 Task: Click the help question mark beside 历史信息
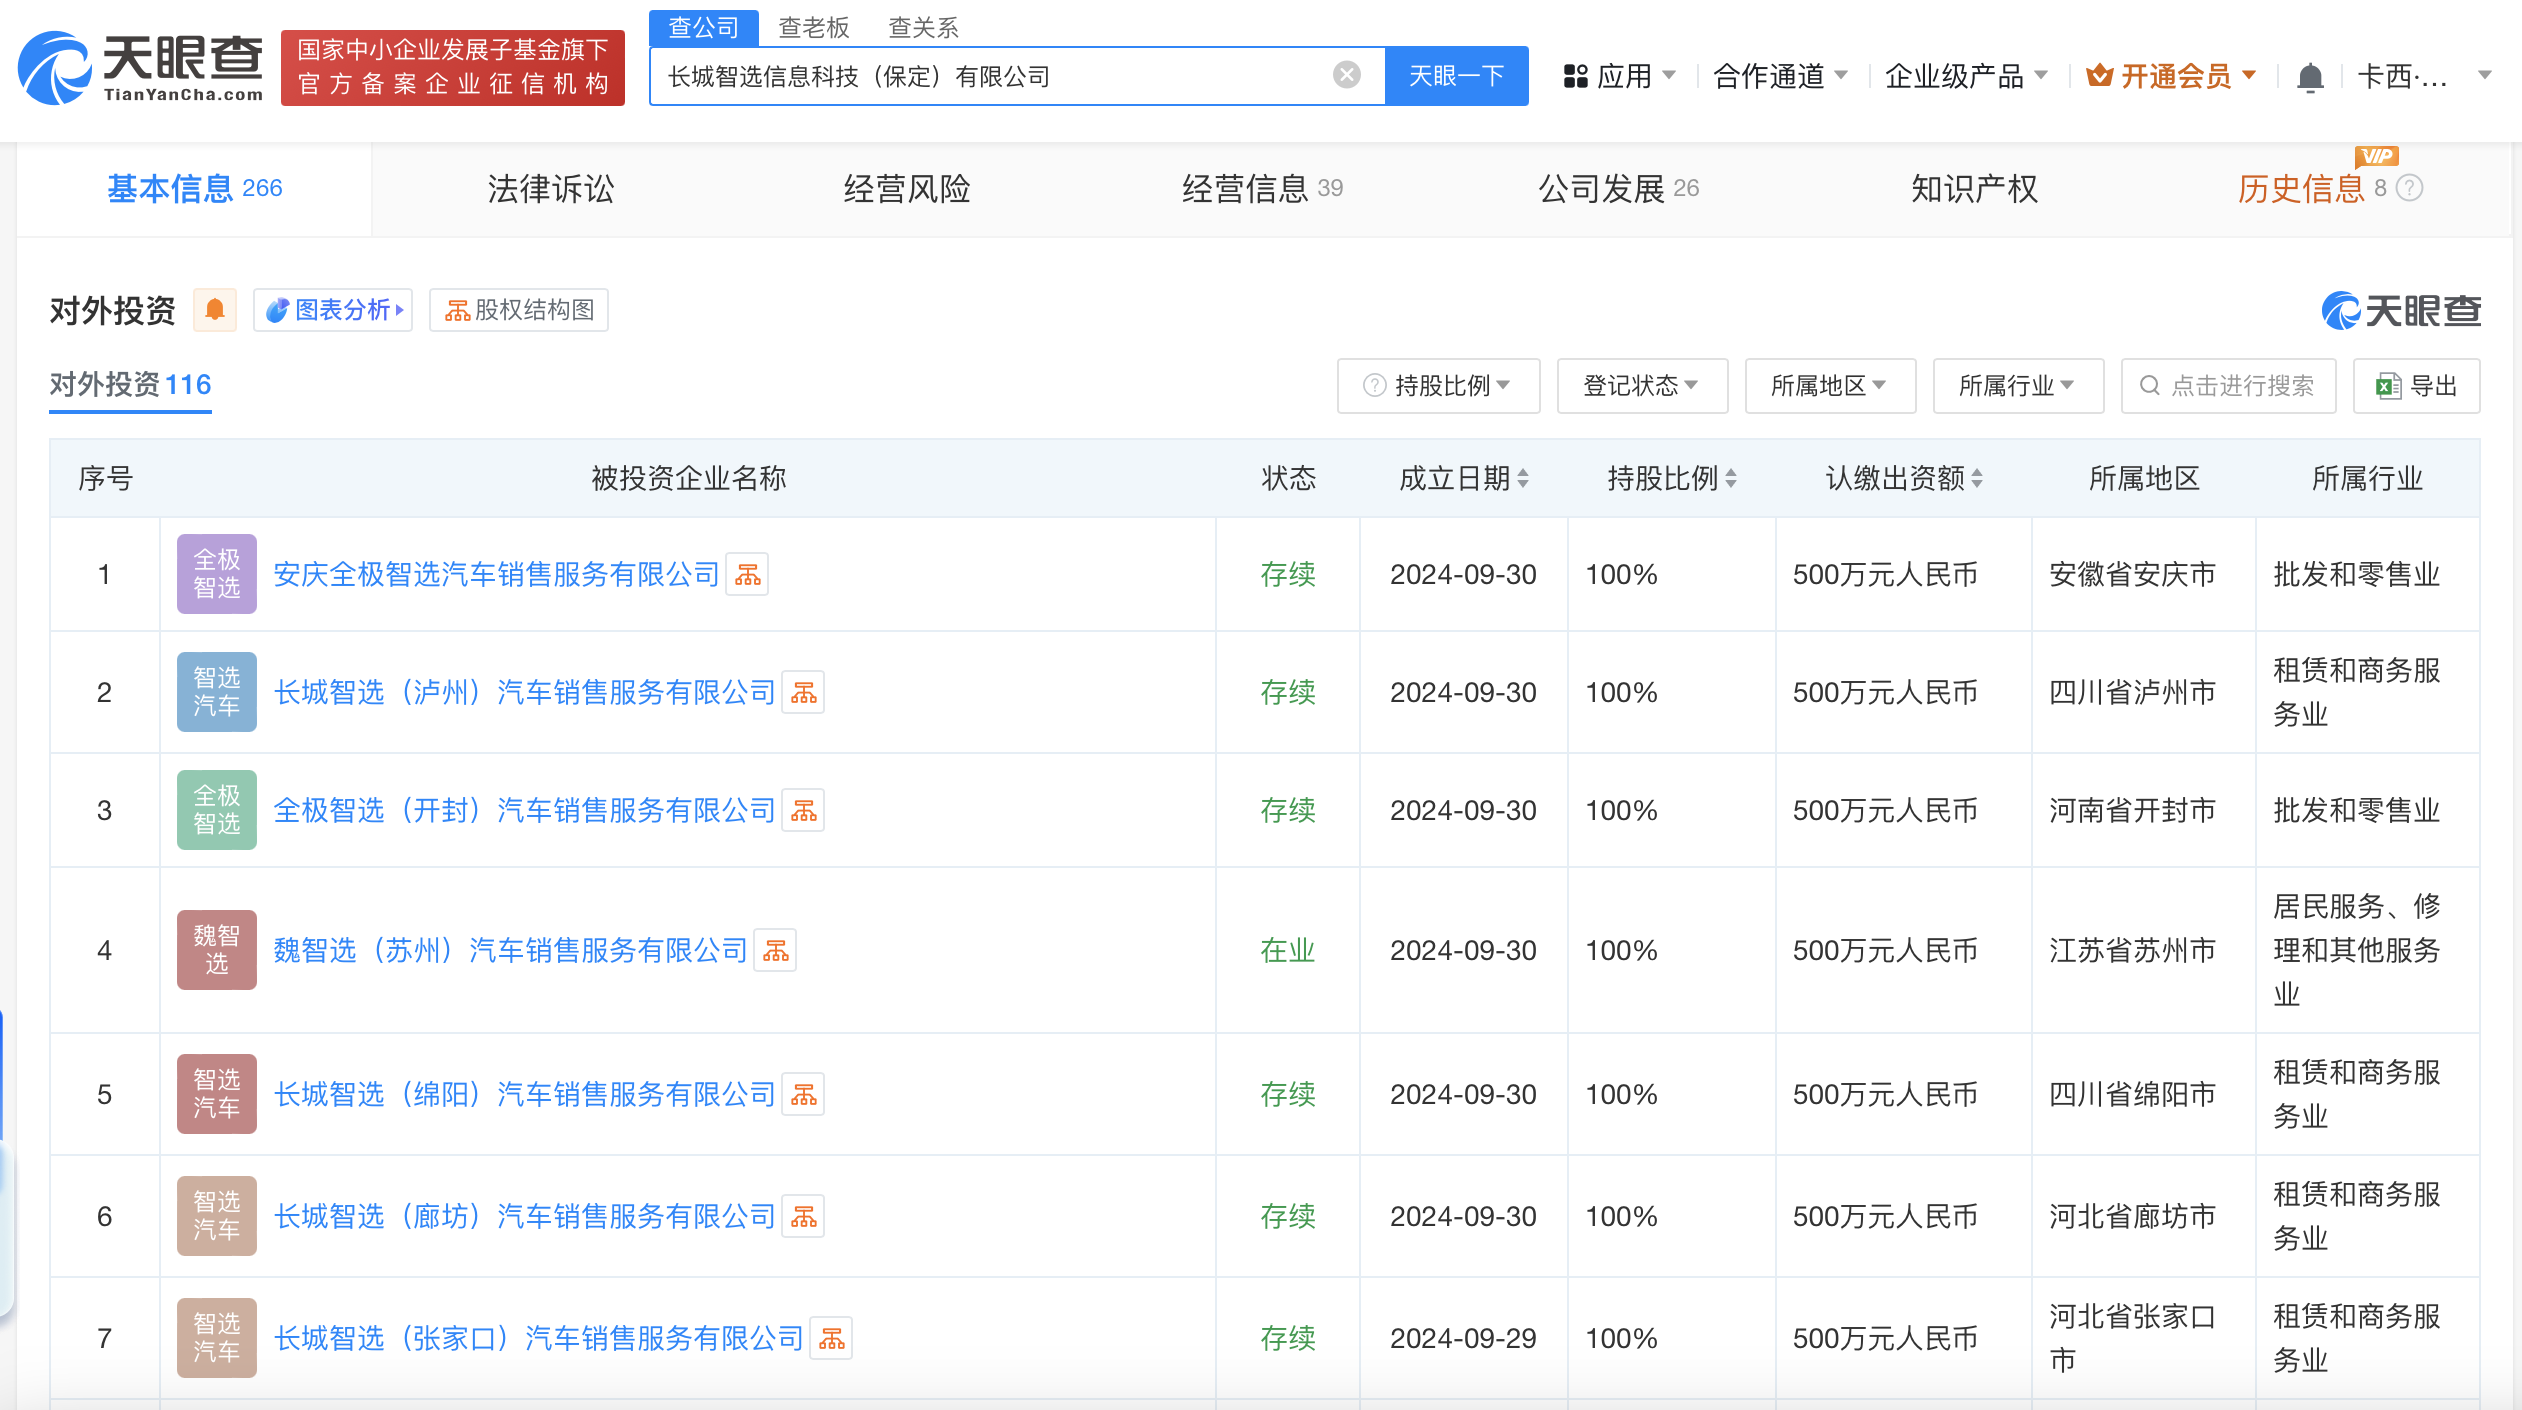[2410, 188]
